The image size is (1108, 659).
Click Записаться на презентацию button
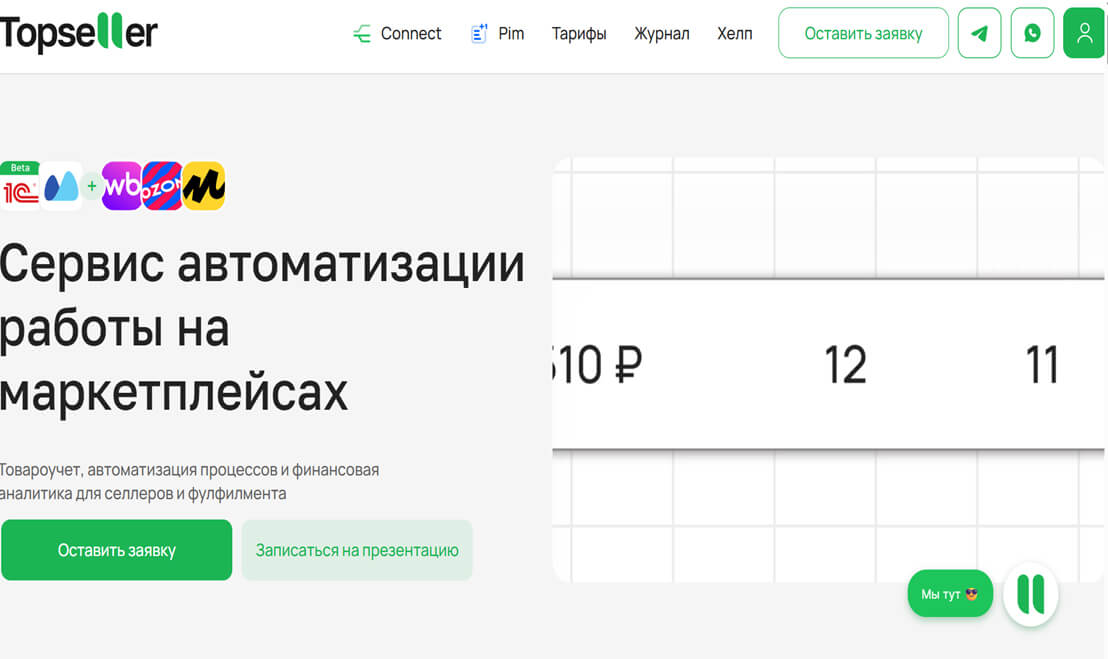coord(357,550)
